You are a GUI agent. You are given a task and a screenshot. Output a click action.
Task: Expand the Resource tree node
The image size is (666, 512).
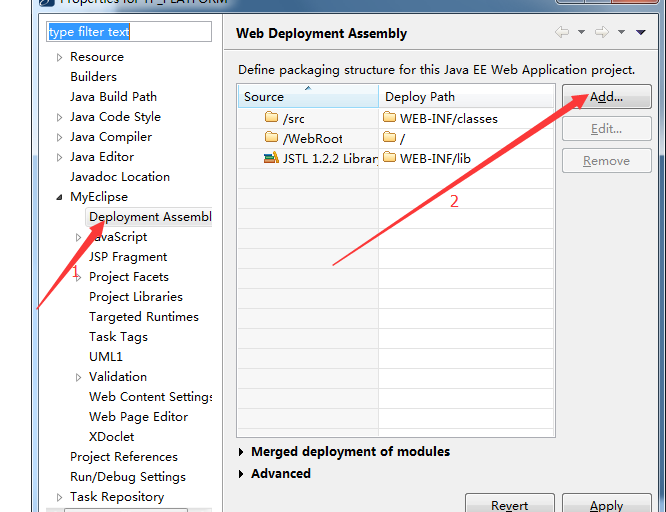point(59,57)
